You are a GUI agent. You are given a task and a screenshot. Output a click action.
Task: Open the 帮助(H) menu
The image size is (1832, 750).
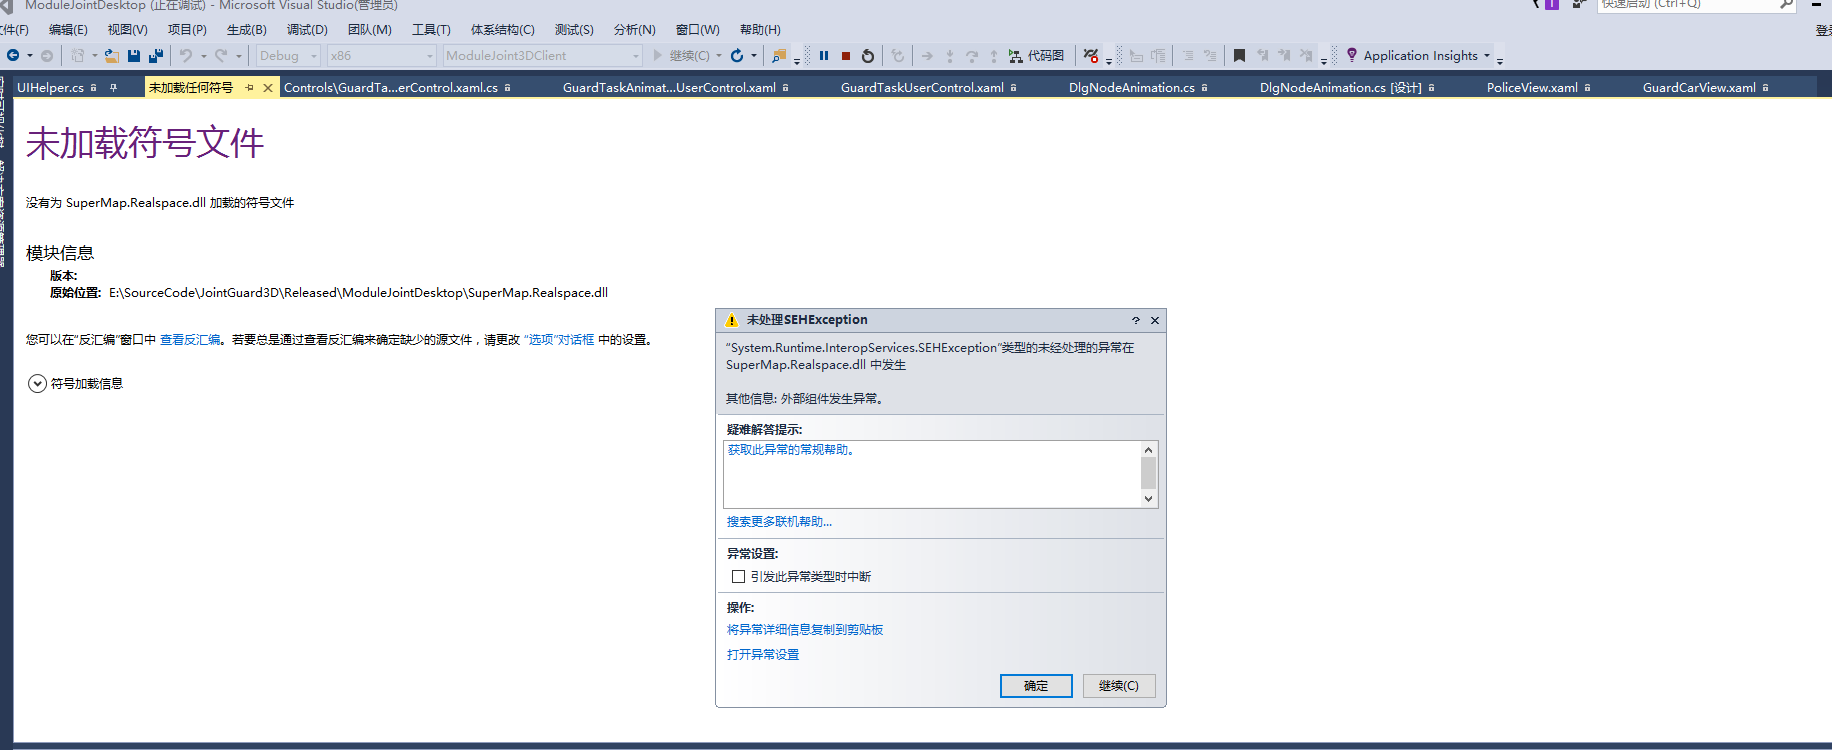[760, 30]
